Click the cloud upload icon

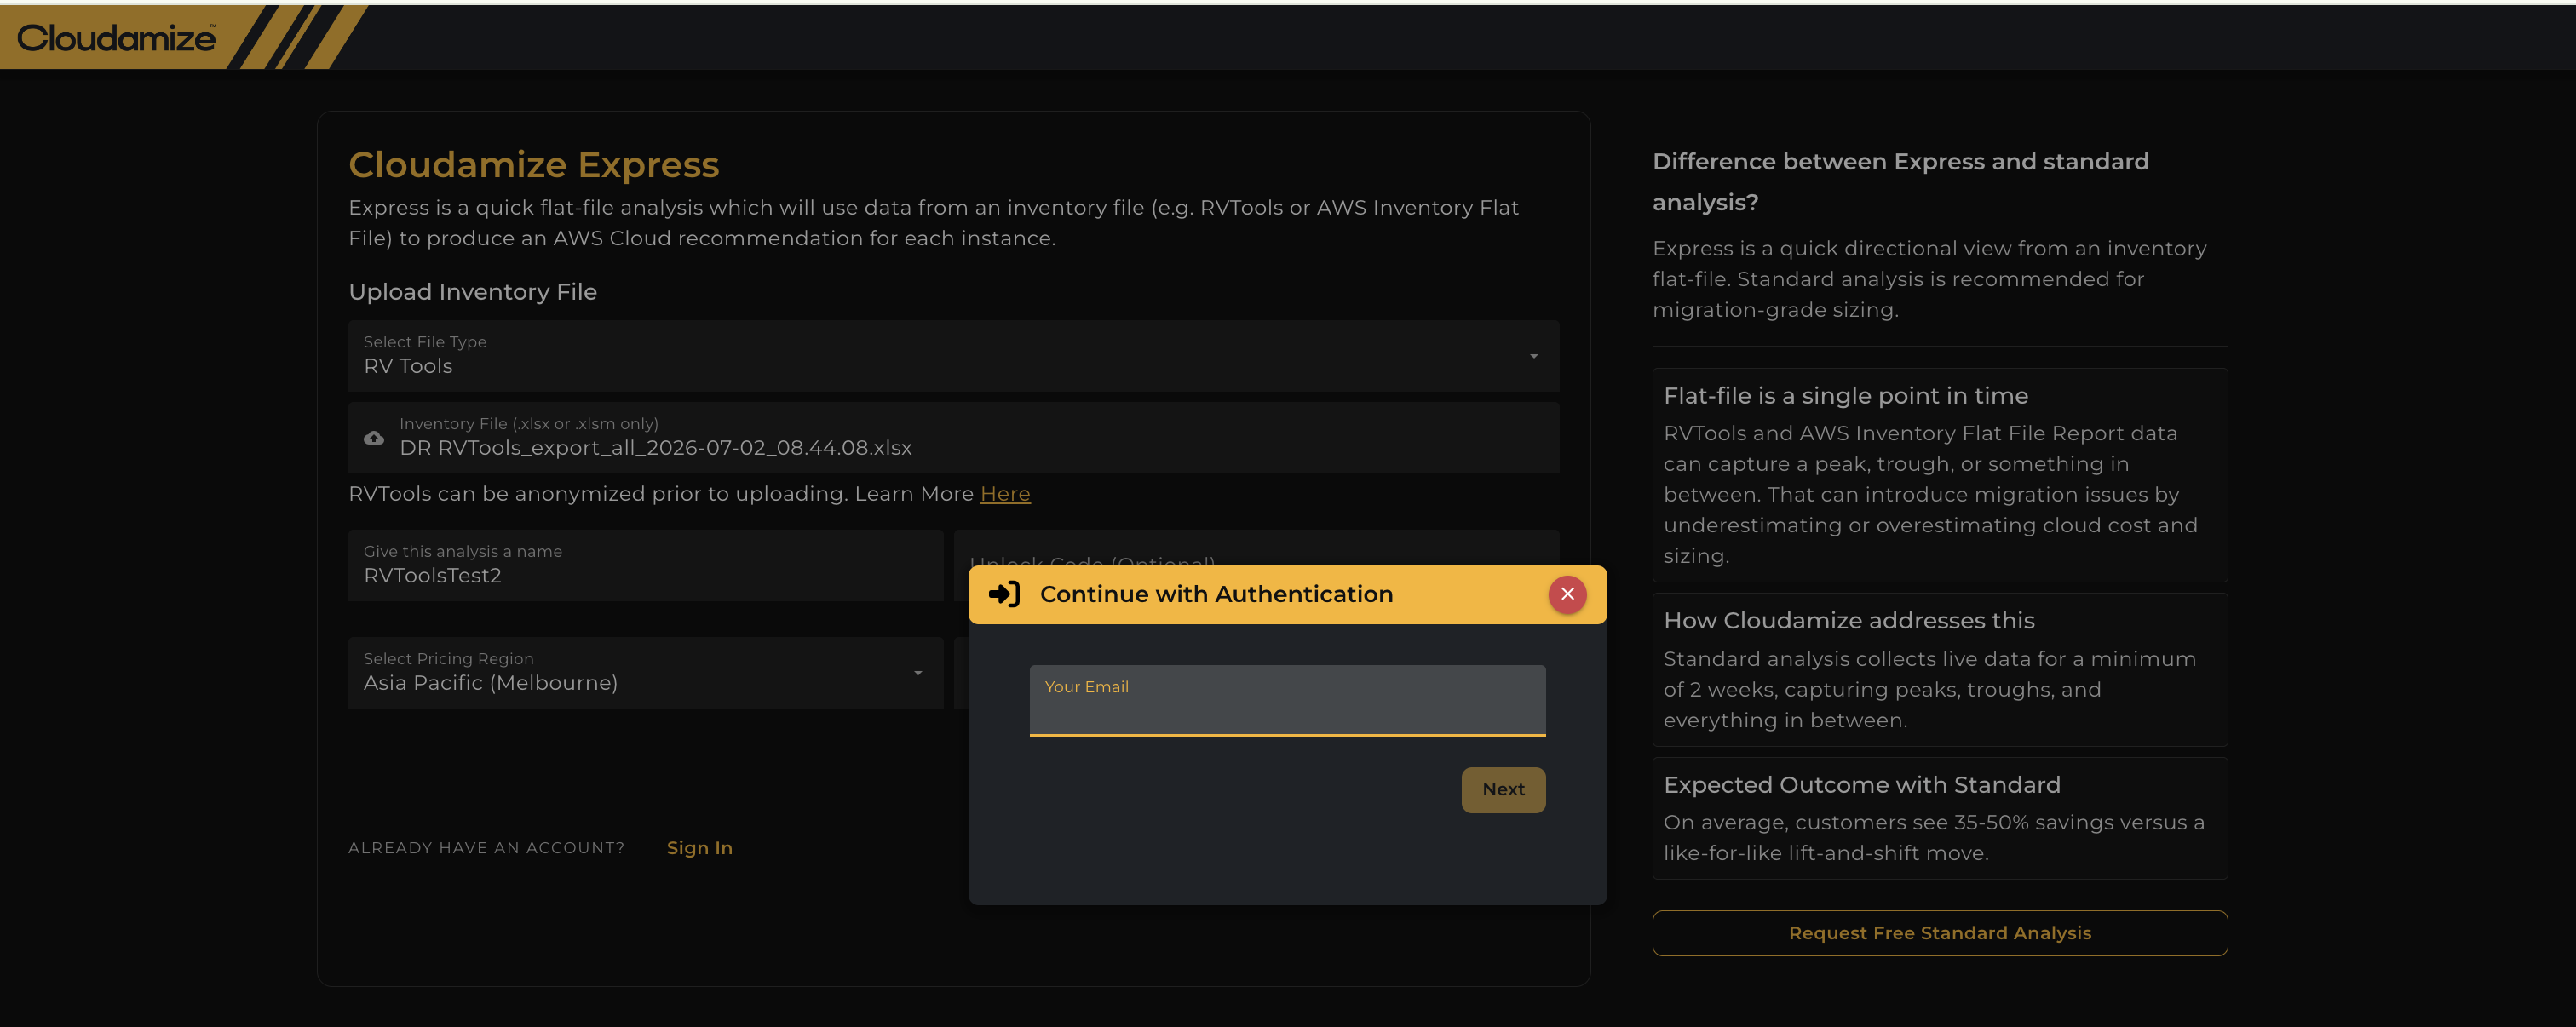(374, 438)
